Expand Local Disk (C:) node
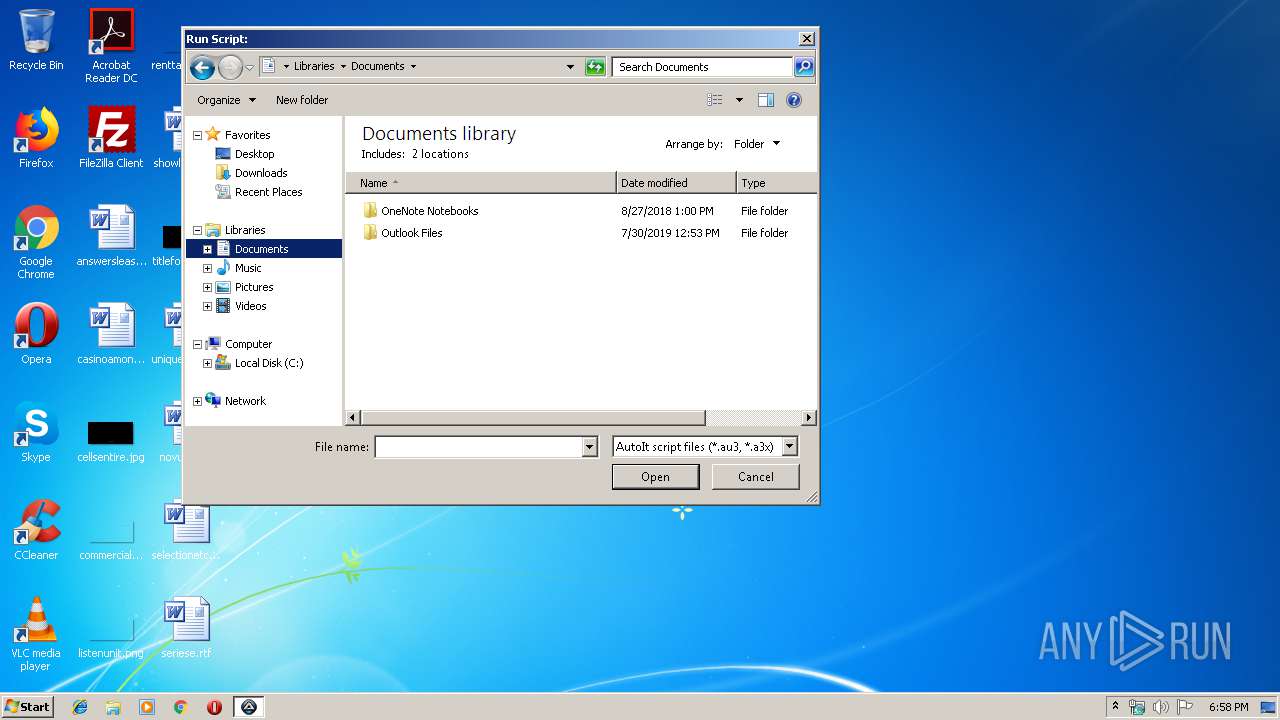1280x720 pixels. (x=207, y=363)
